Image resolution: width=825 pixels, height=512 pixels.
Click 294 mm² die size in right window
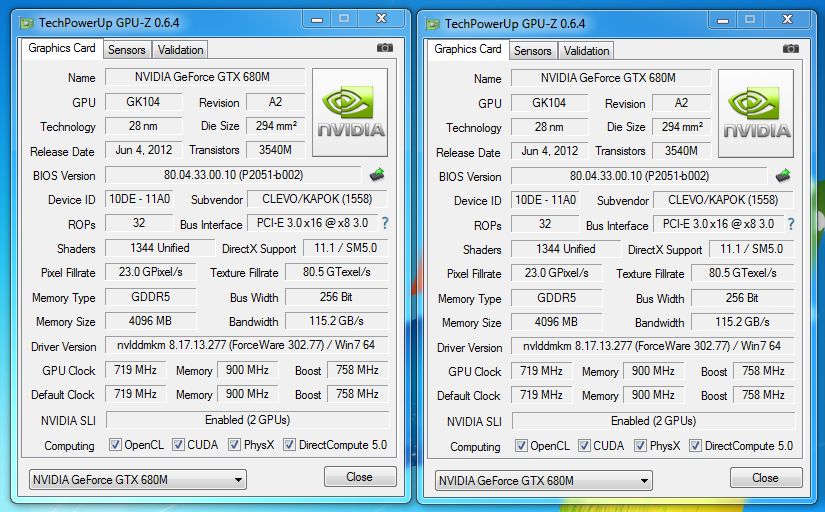tap(681, 127)
